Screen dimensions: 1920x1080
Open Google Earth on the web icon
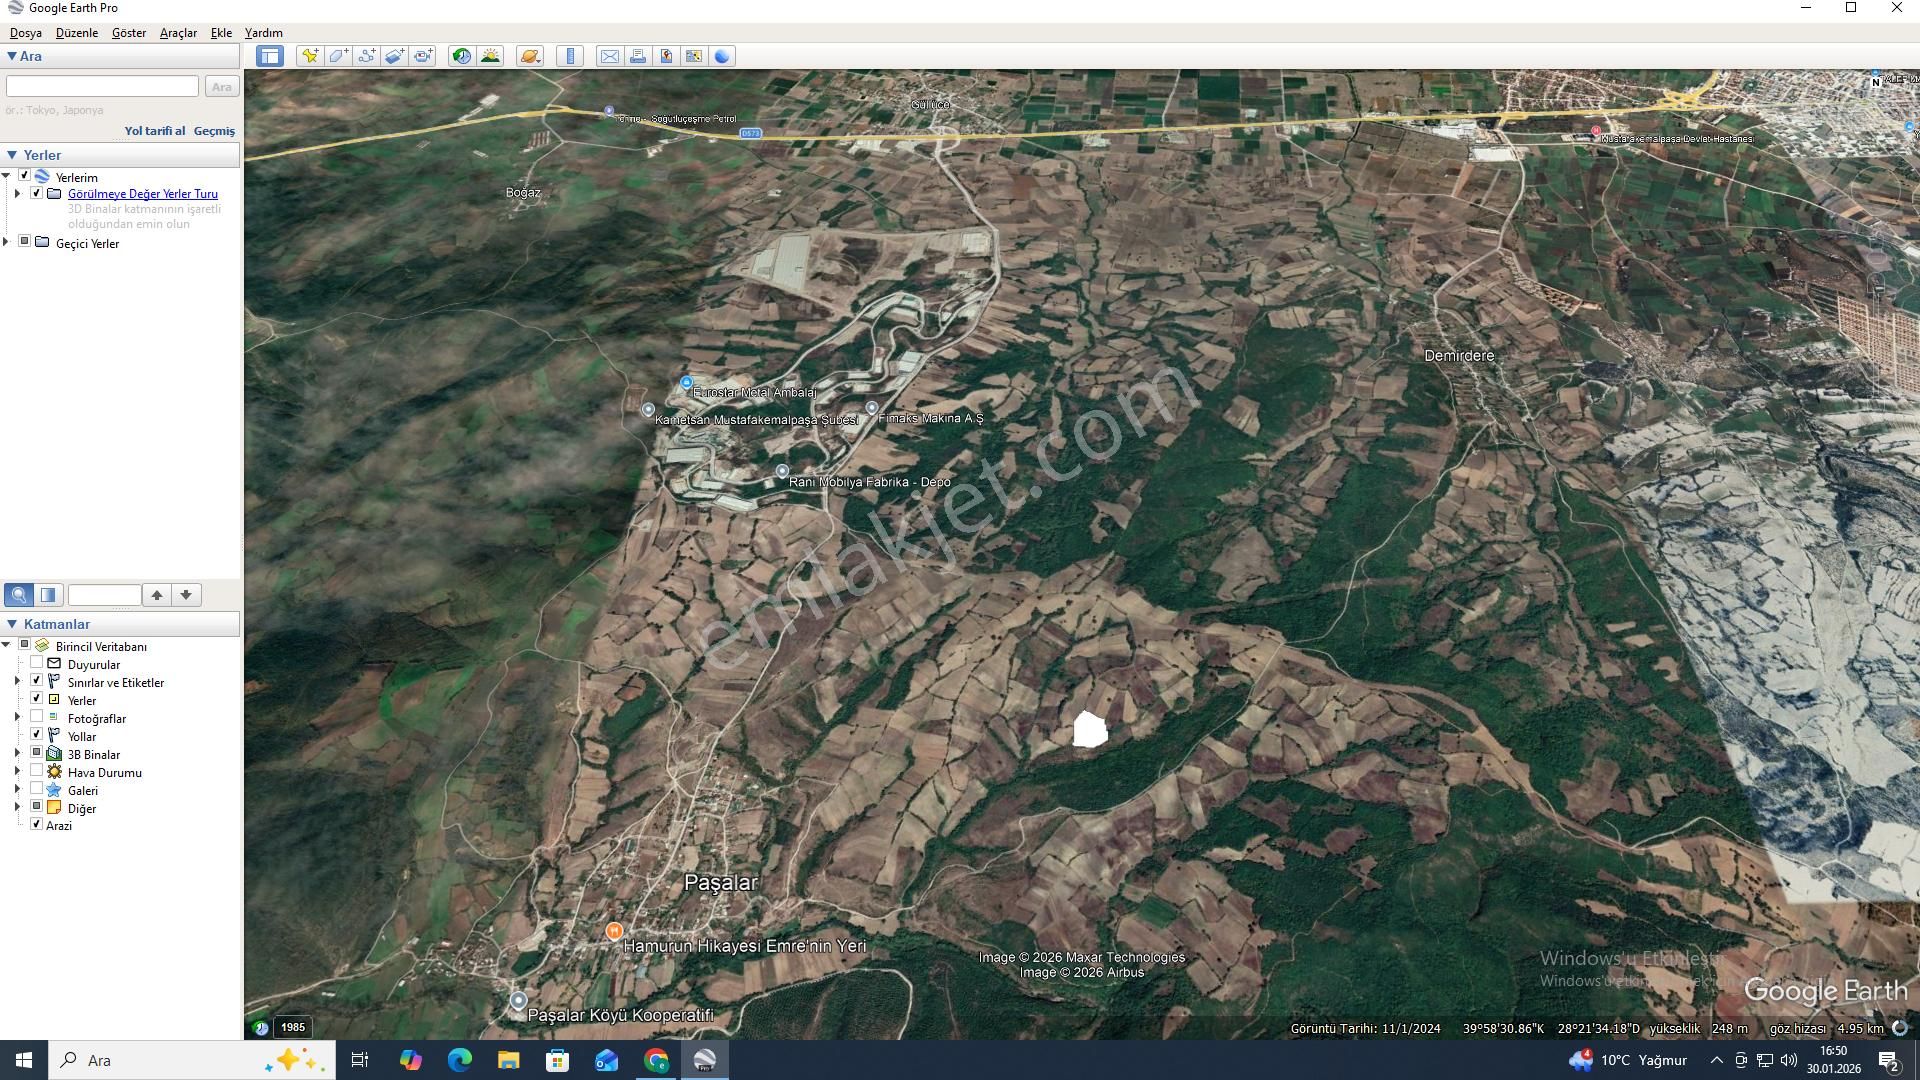pyautogui.click(x=722, y=56)
